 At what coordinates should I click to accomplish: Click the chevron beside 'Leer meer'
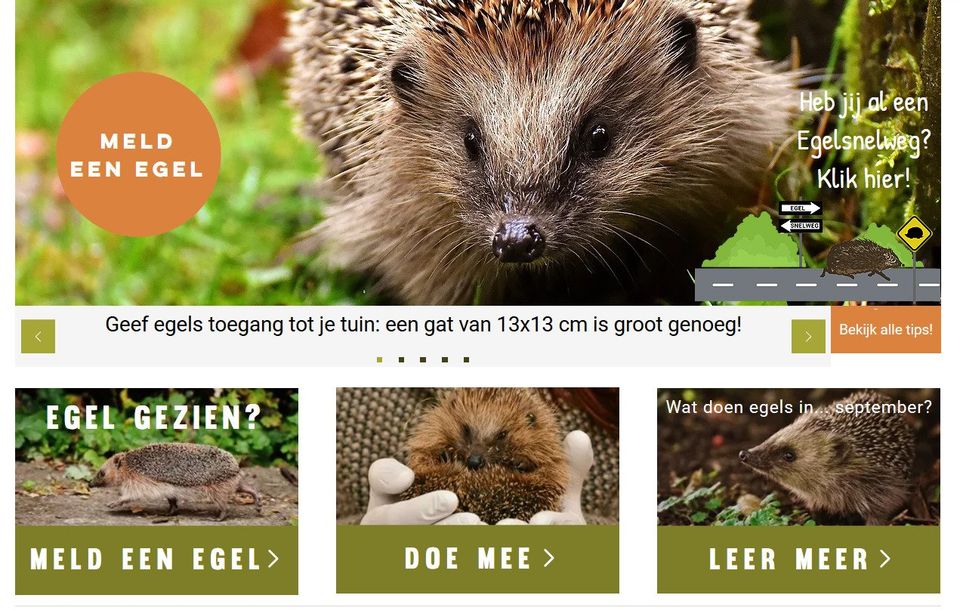(x=885, y=559)
